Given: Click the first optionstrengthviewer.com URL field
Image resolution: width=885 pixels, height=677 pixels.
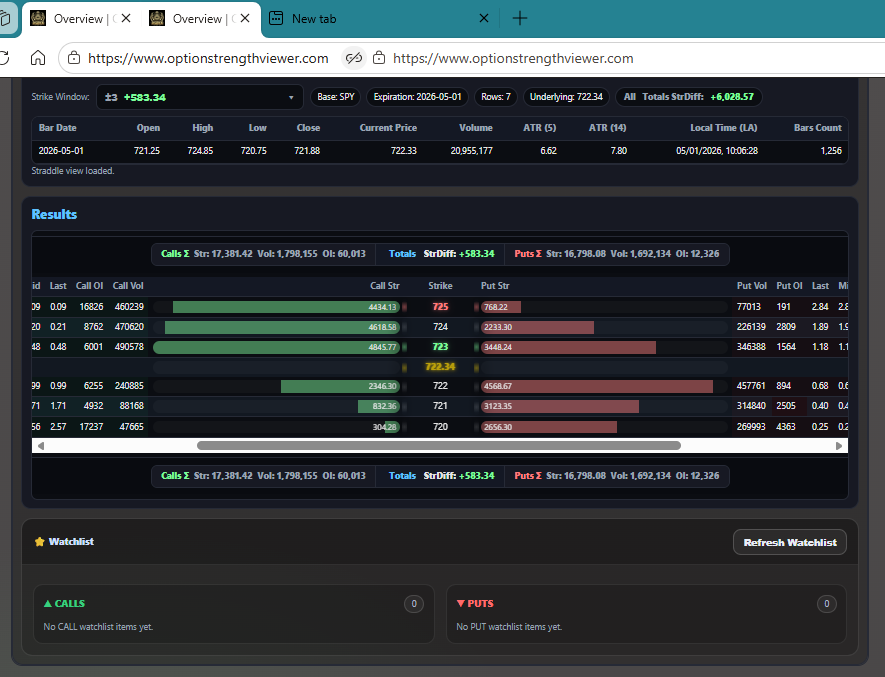Looking at the screenshot, I should tap(208, 58).
